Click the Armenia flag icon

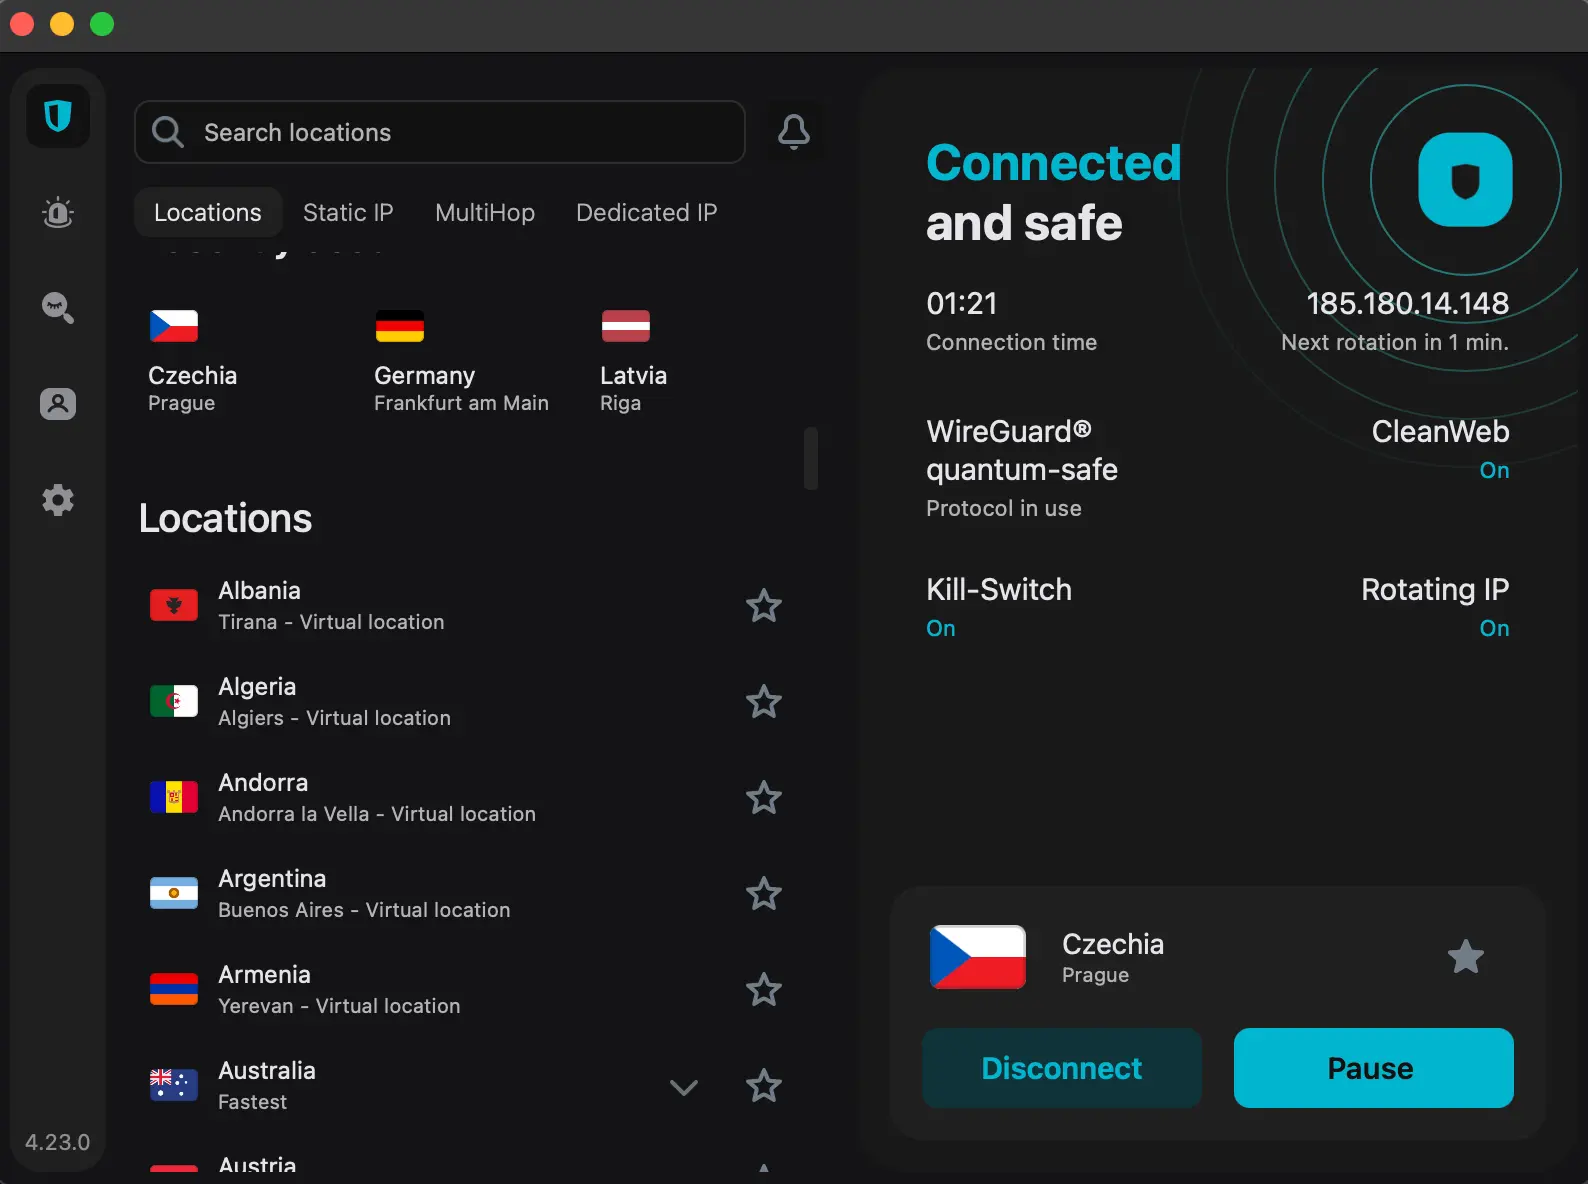click(174, 989)
